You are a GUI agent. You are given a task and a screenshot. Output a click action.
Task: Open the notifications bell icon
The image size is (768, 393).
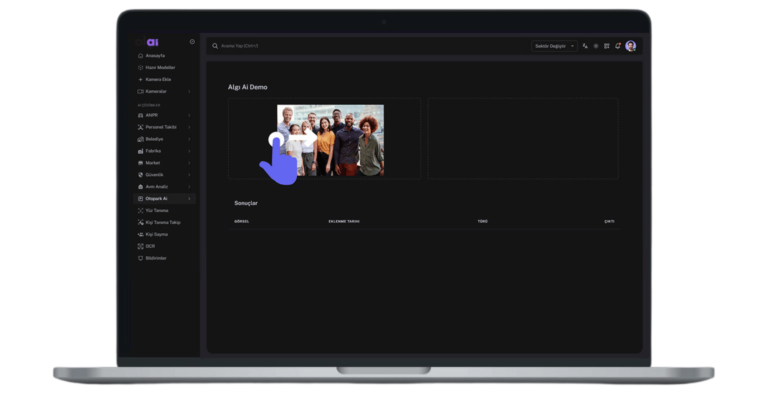[x=618, y=46]
